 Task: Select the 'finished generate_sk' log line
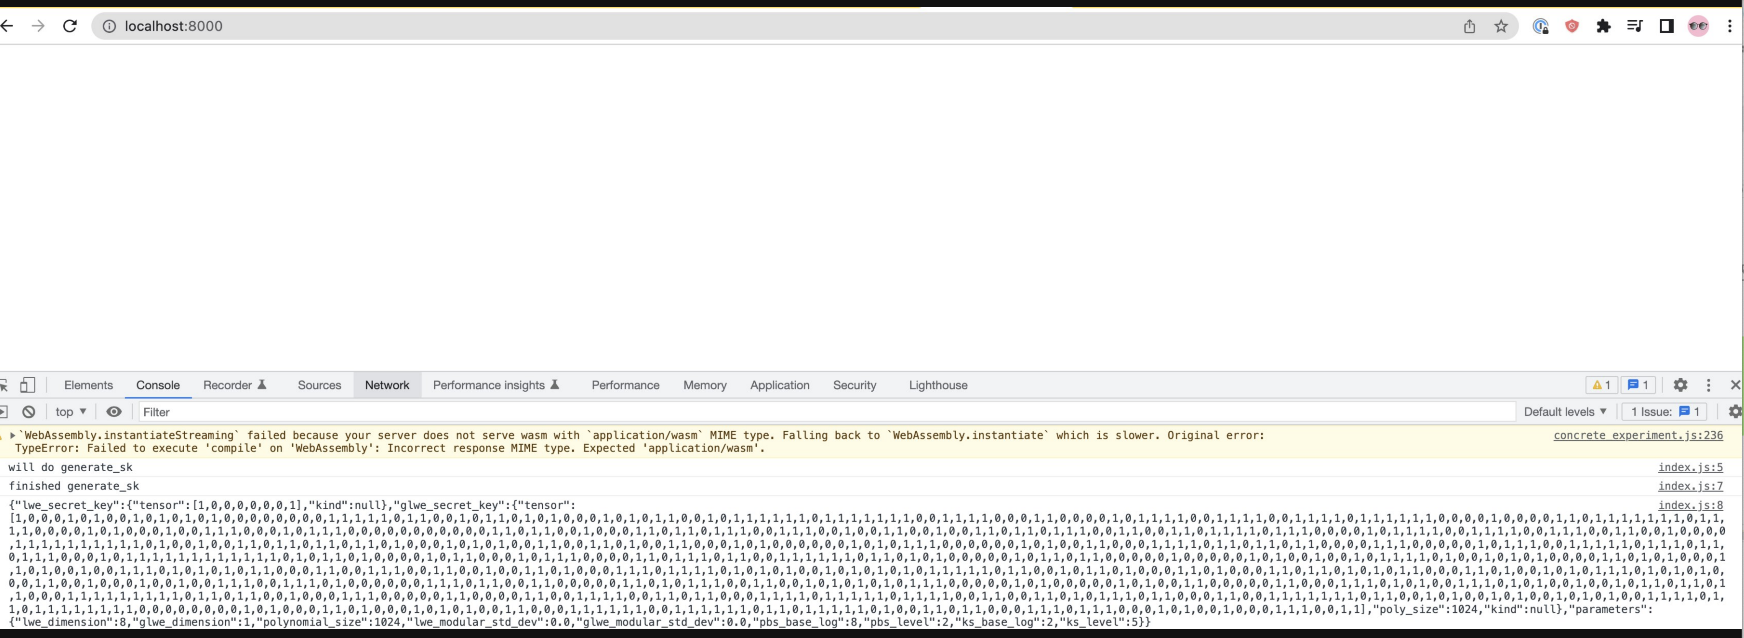click(x=74, y=487)
